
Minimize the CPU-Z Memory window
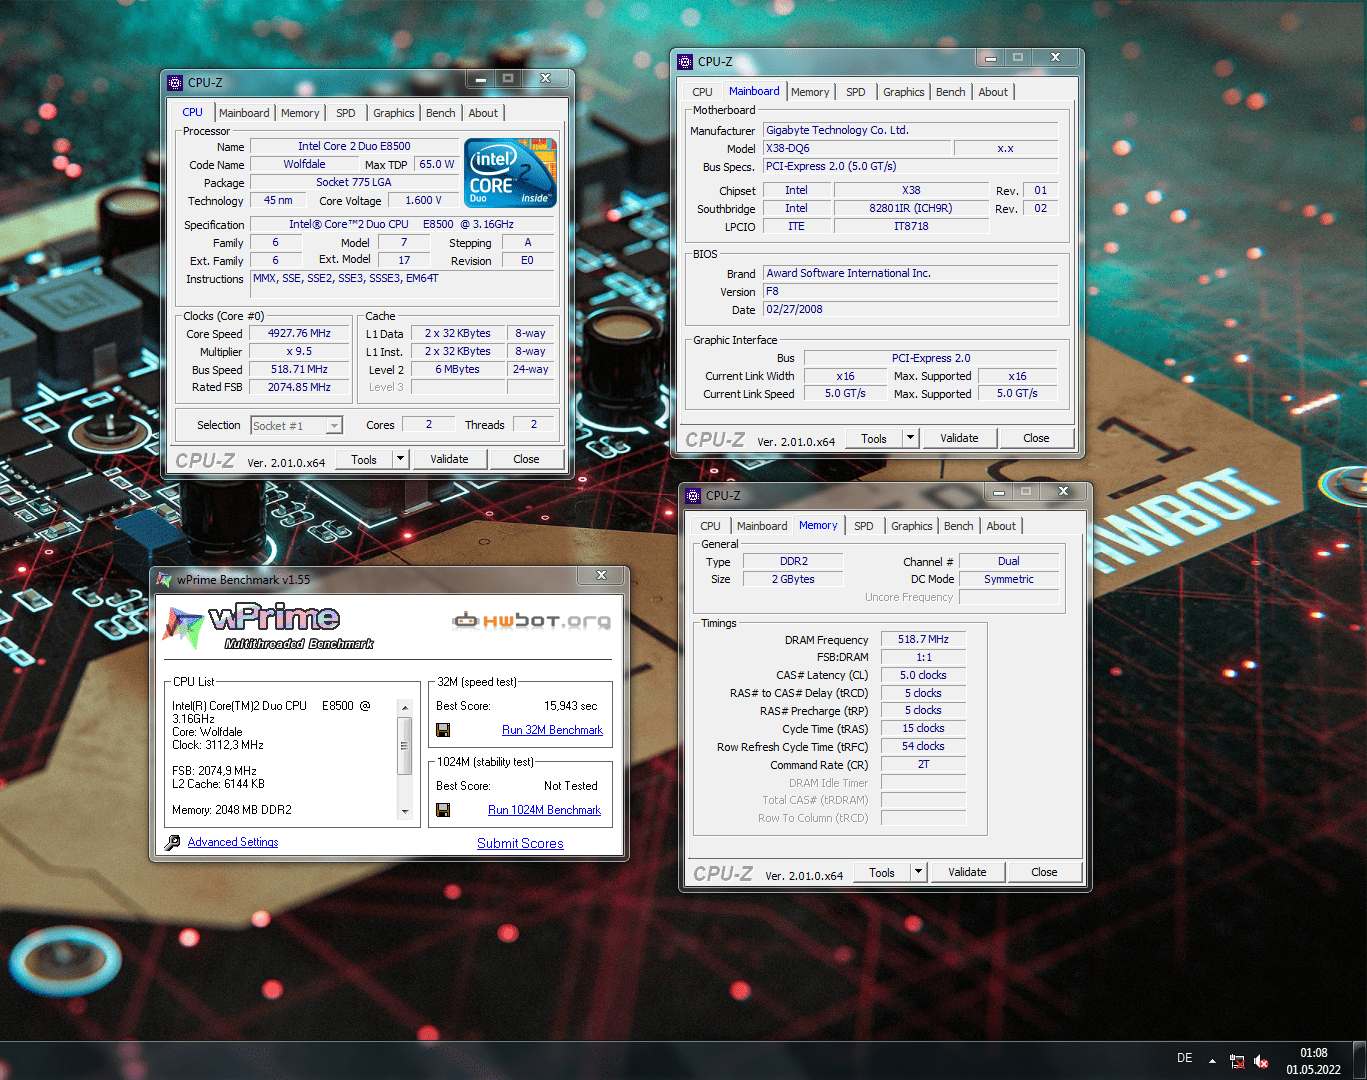coord(998,492)
